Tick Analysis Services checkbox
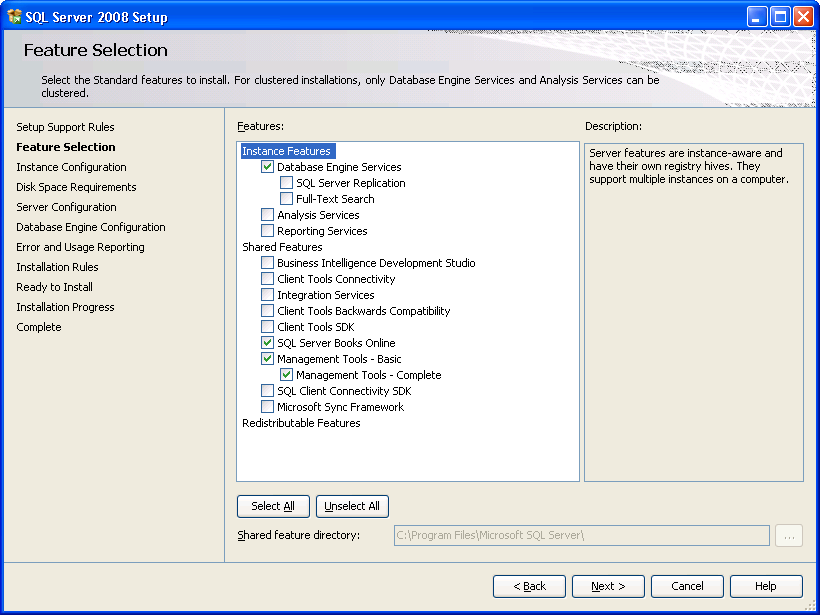Viewport: 820px width, 615px height. click(267, 214)
